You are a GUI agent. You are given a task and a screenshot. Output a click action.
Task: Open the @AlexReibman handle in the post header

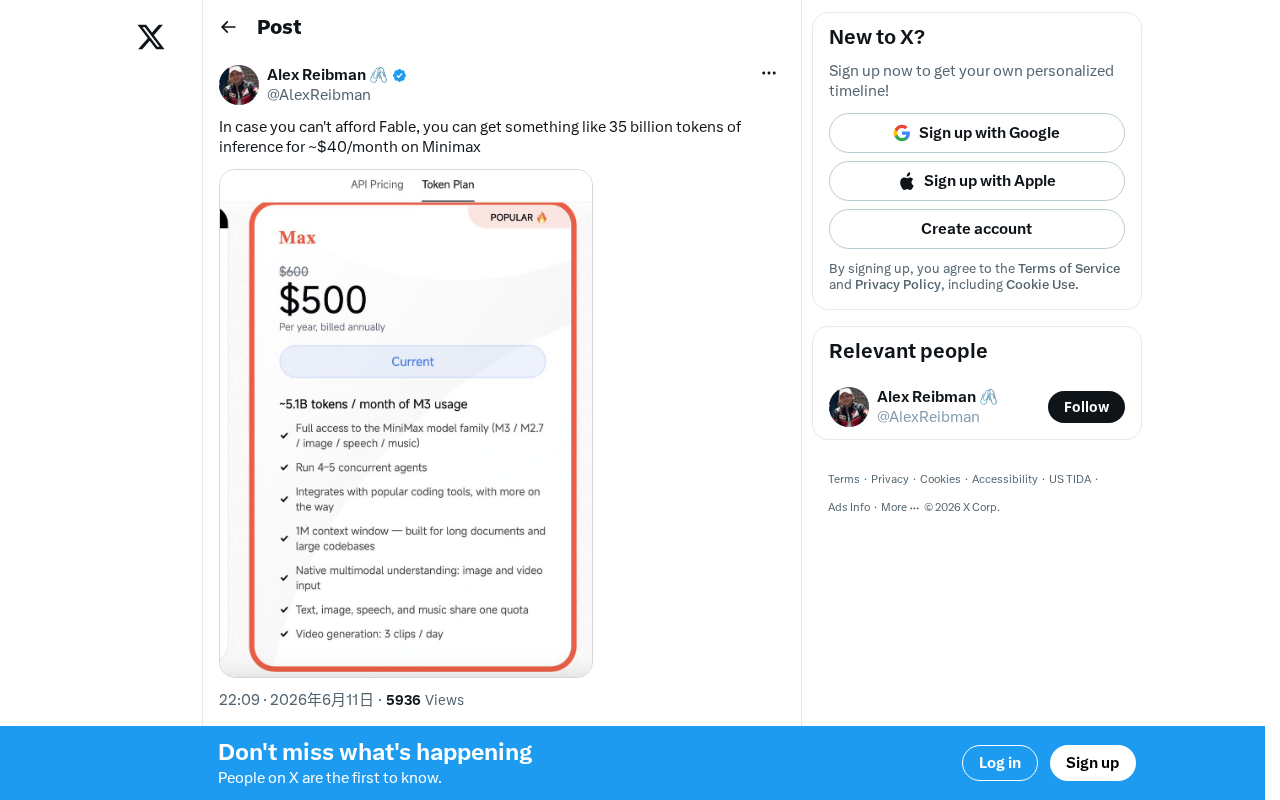tap(319, 95)
